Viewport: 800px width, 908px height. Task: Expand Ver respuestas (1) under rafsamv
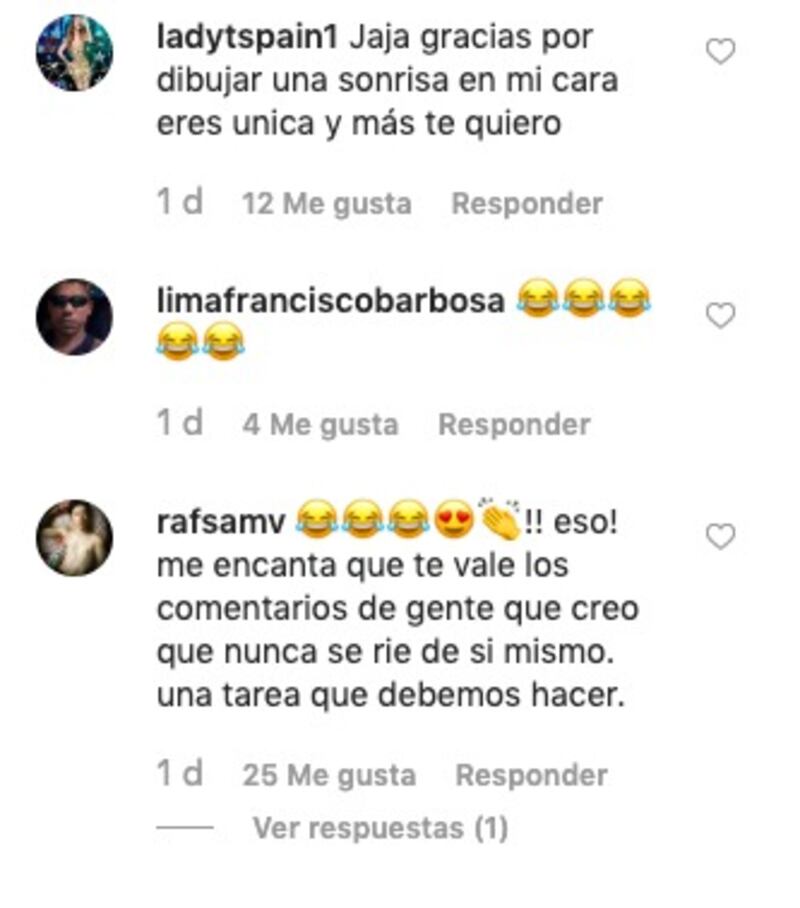[381, 828]
